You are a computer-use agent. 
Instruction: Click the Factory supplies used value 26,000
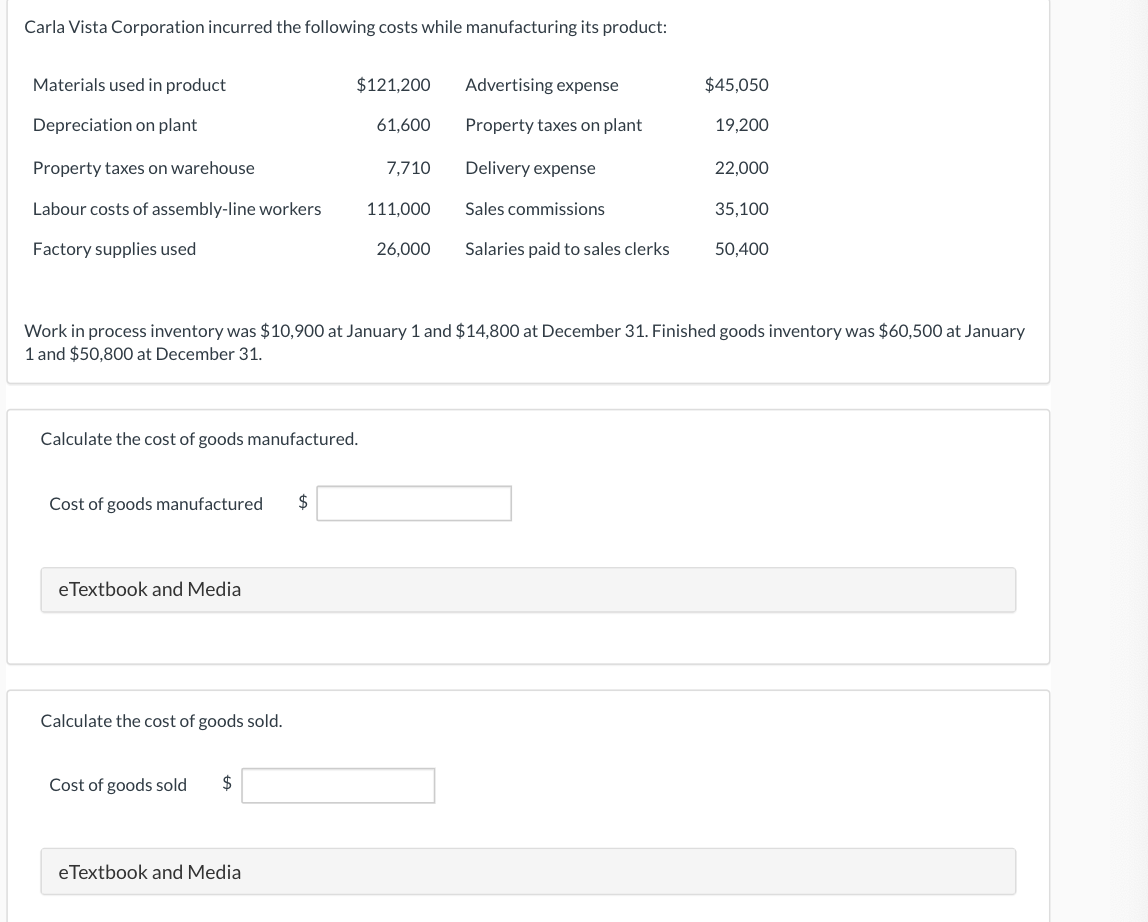point(403,248)
